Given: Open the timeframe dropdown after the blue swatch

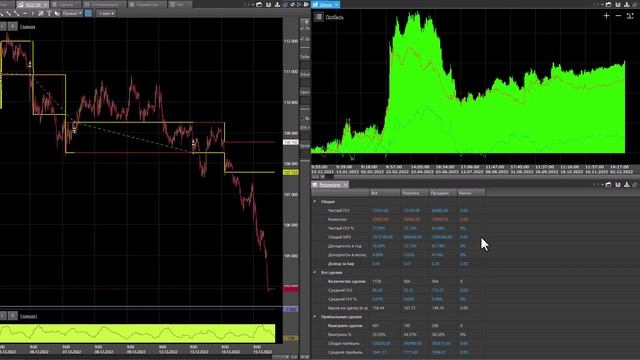Looking at the screenshot, I should tap(106, 13).
